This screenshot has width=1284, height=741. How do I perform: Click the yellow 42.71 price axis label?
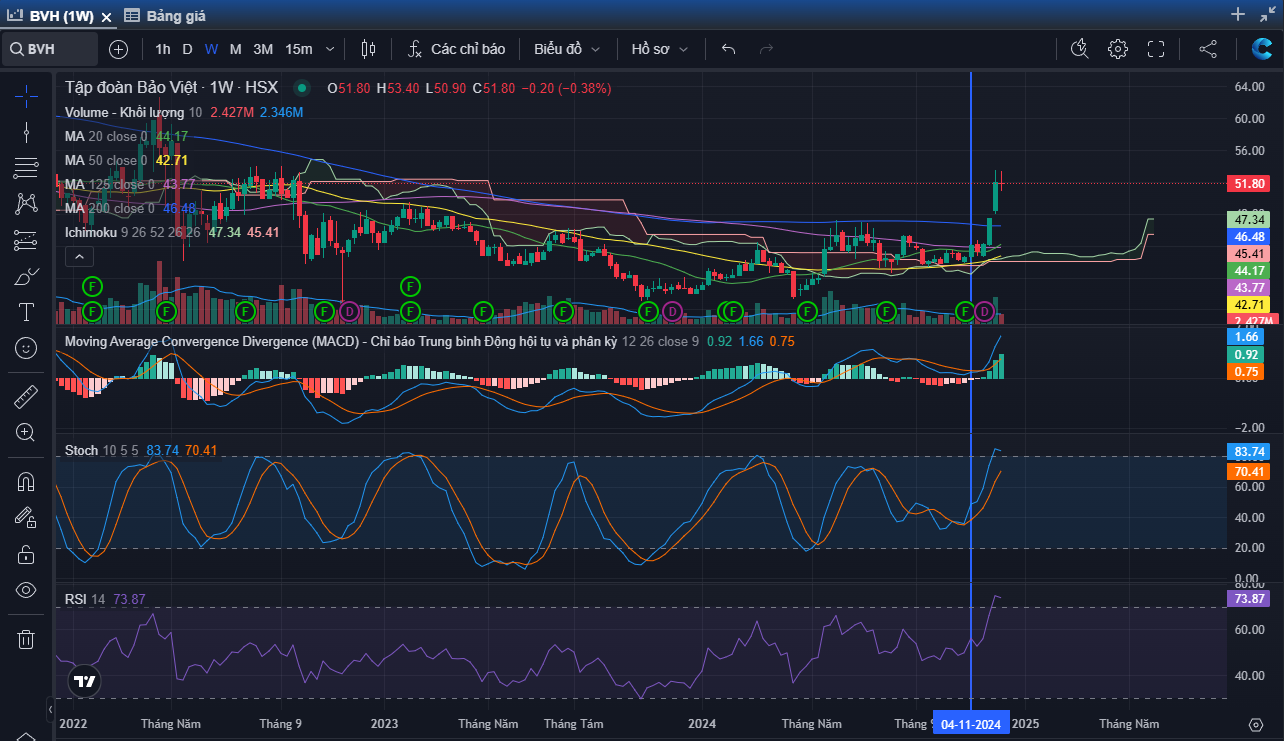[x=1251, y=304]
